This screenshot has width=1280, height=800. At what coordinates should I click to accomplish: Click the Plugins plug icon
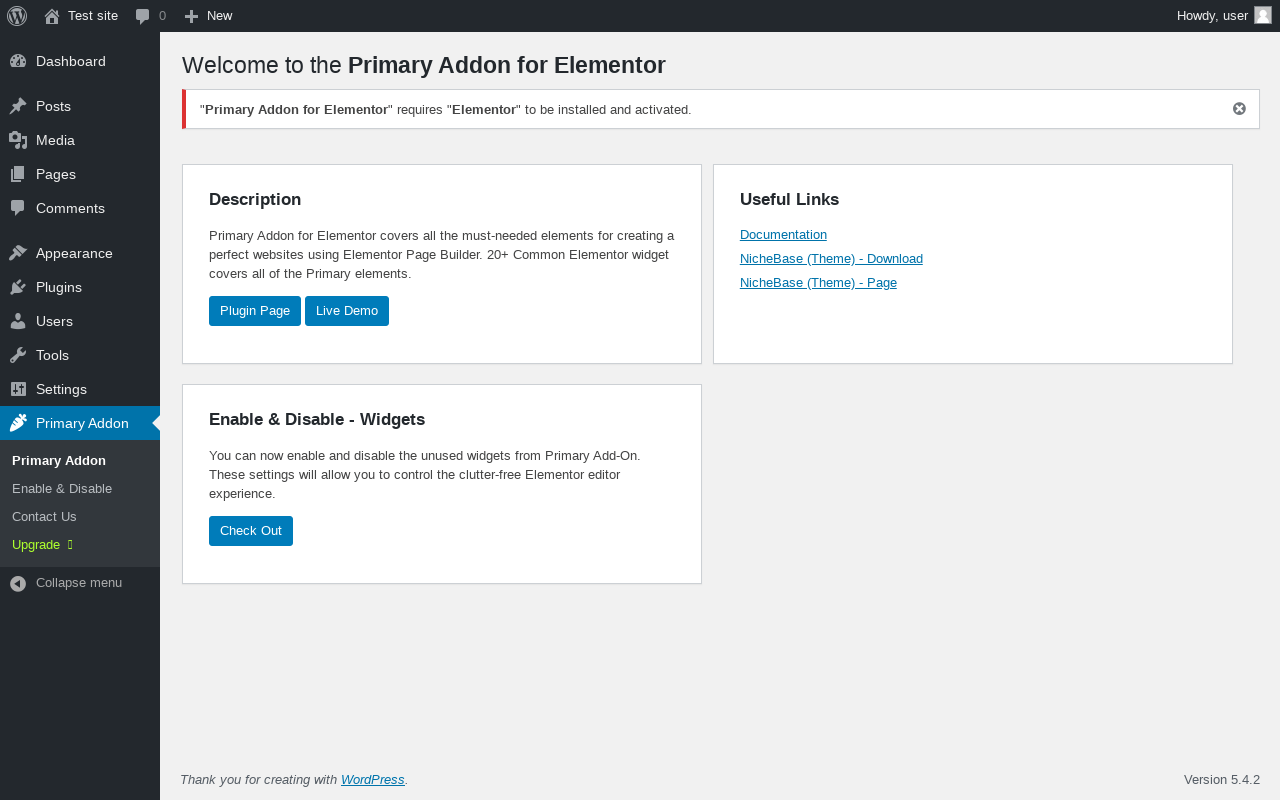[x=18, y=287]
